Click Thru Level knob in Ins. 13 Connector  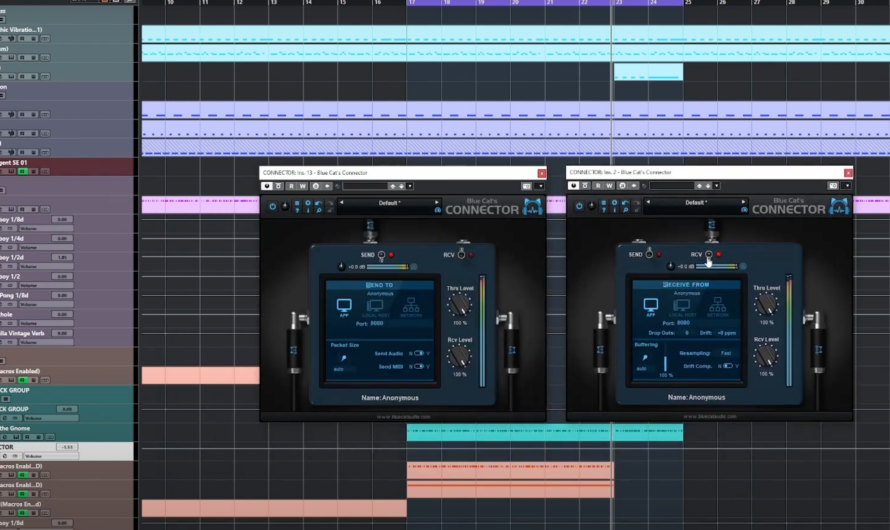pos(459,305)
